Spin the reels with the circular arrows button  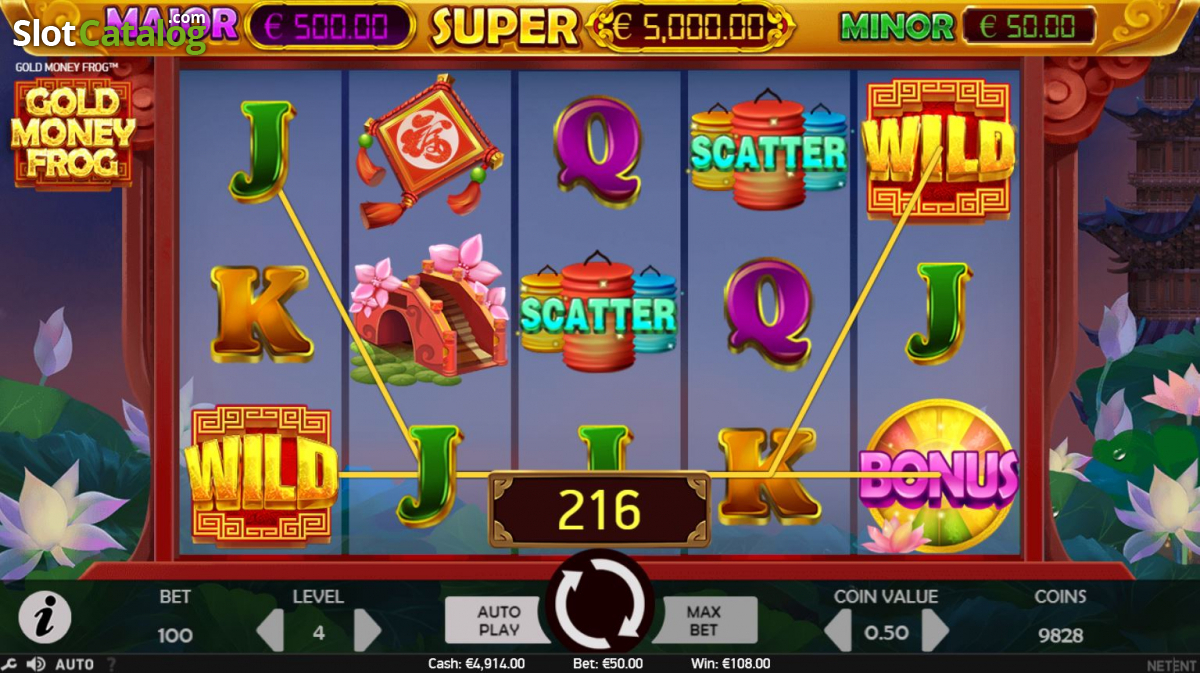[600, 606]
